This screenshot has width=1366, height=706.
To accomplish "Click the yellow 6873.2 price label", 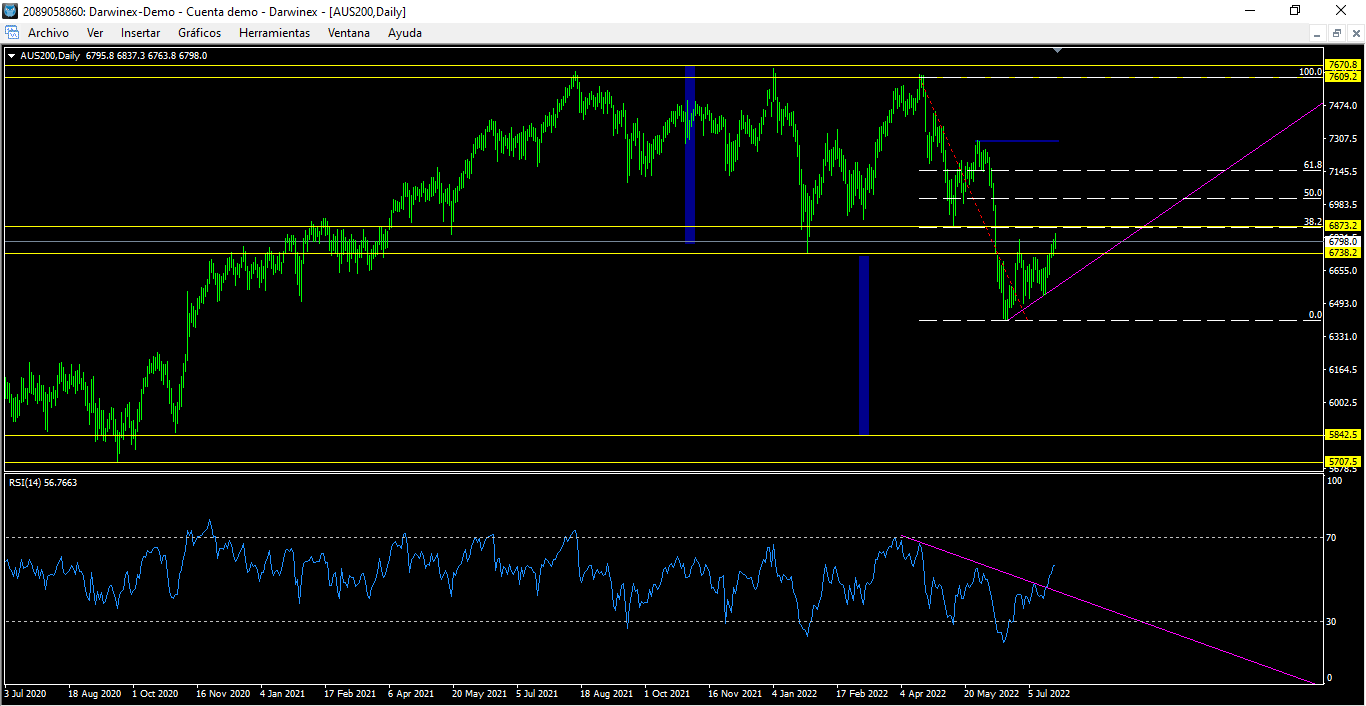I will (x=1341, y=227).
